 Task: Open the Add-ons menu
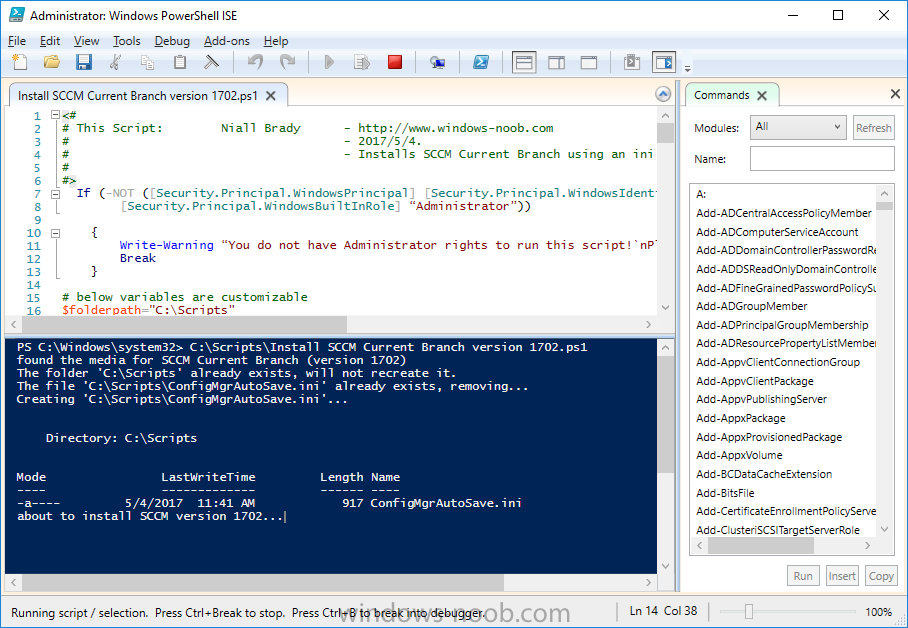(x=226, y=41)
